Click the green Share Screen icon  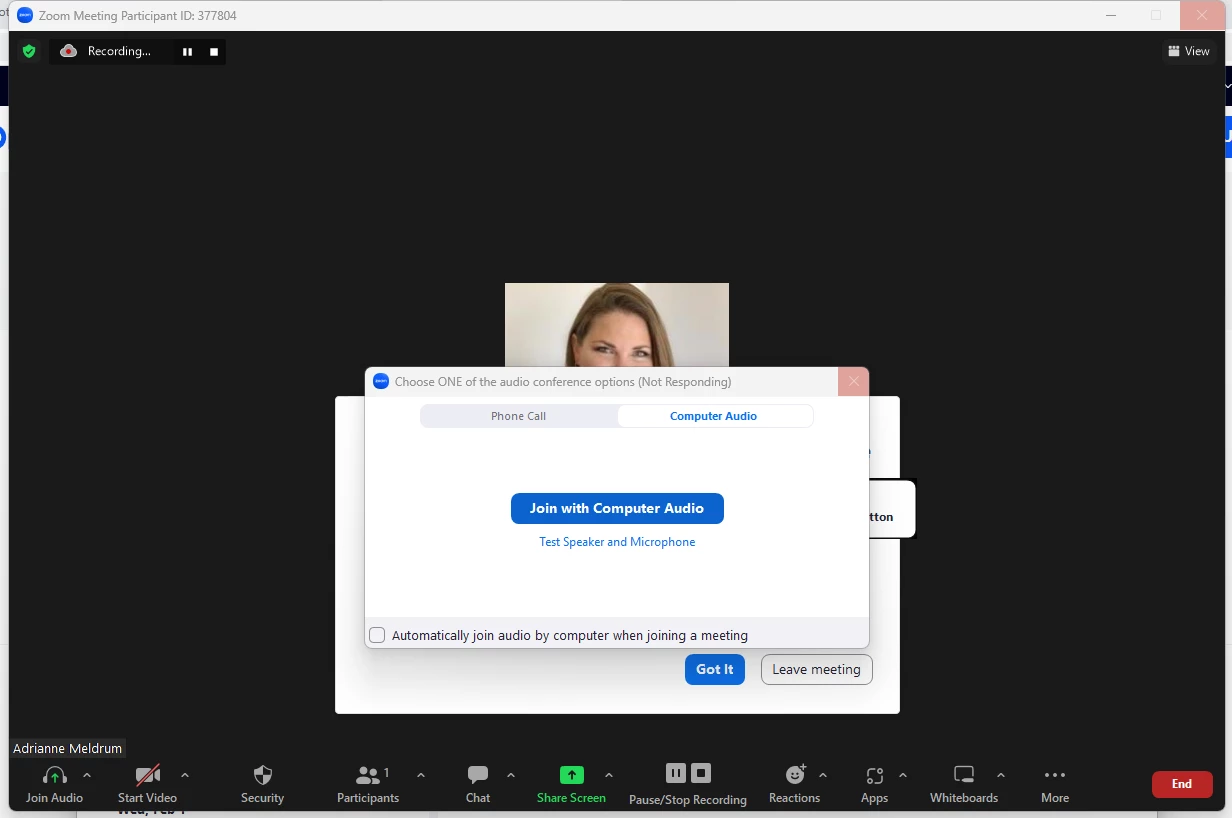tap(571, 775)
